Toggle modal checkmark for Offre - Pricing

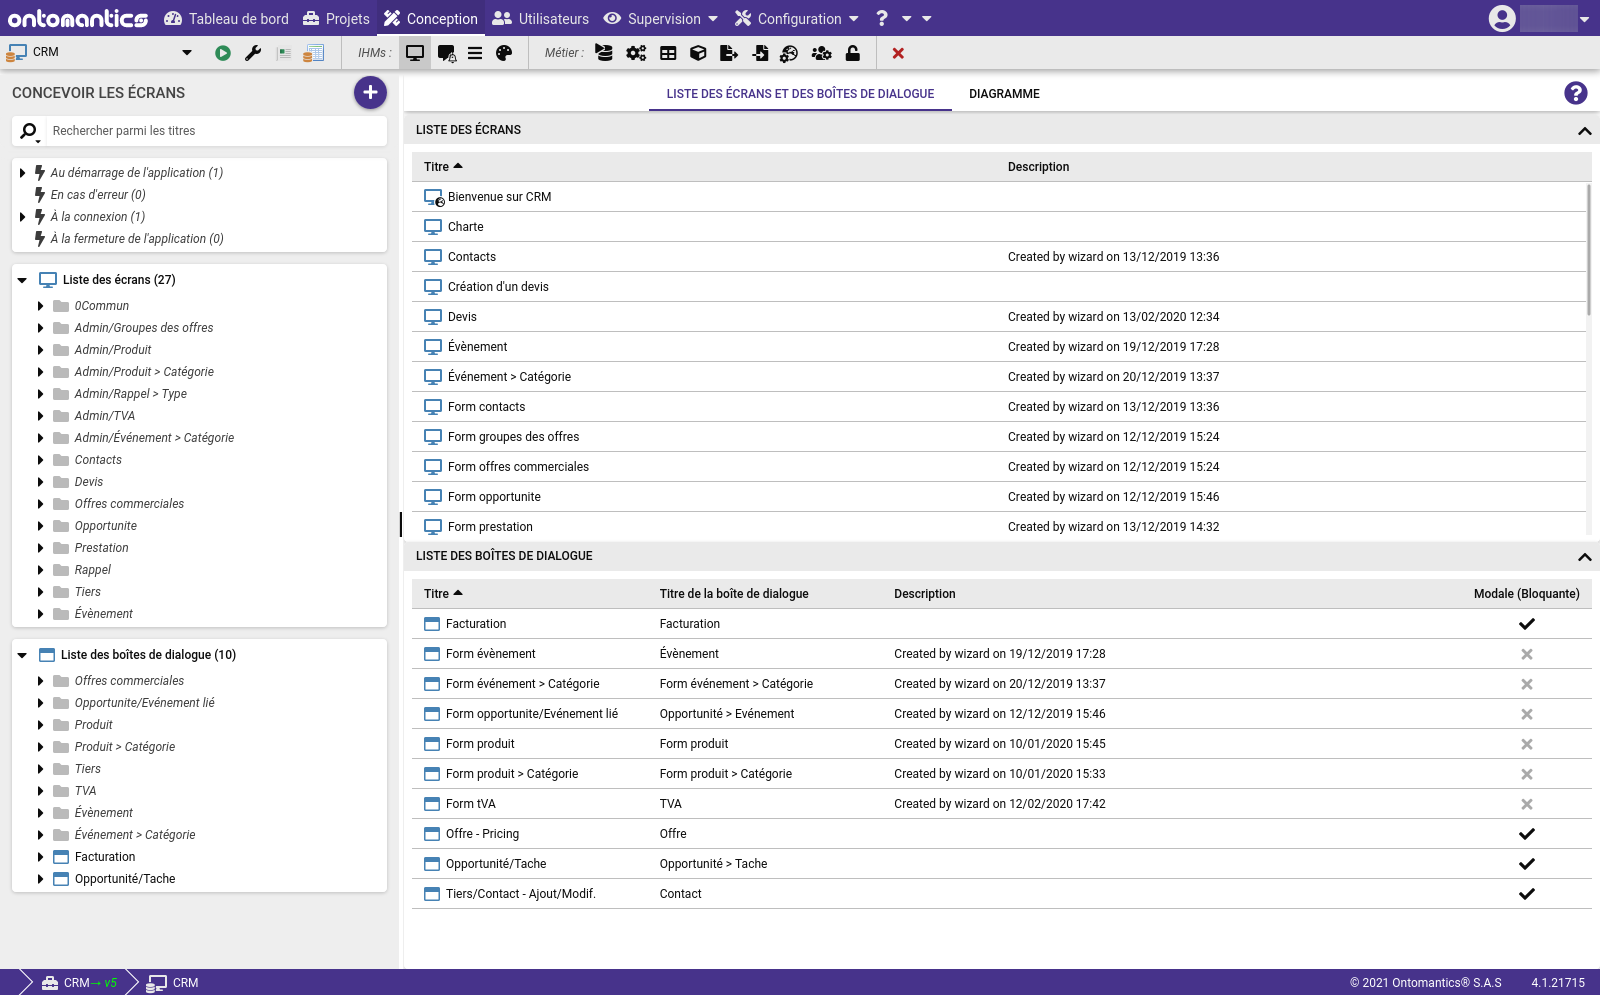point(1526,834)
